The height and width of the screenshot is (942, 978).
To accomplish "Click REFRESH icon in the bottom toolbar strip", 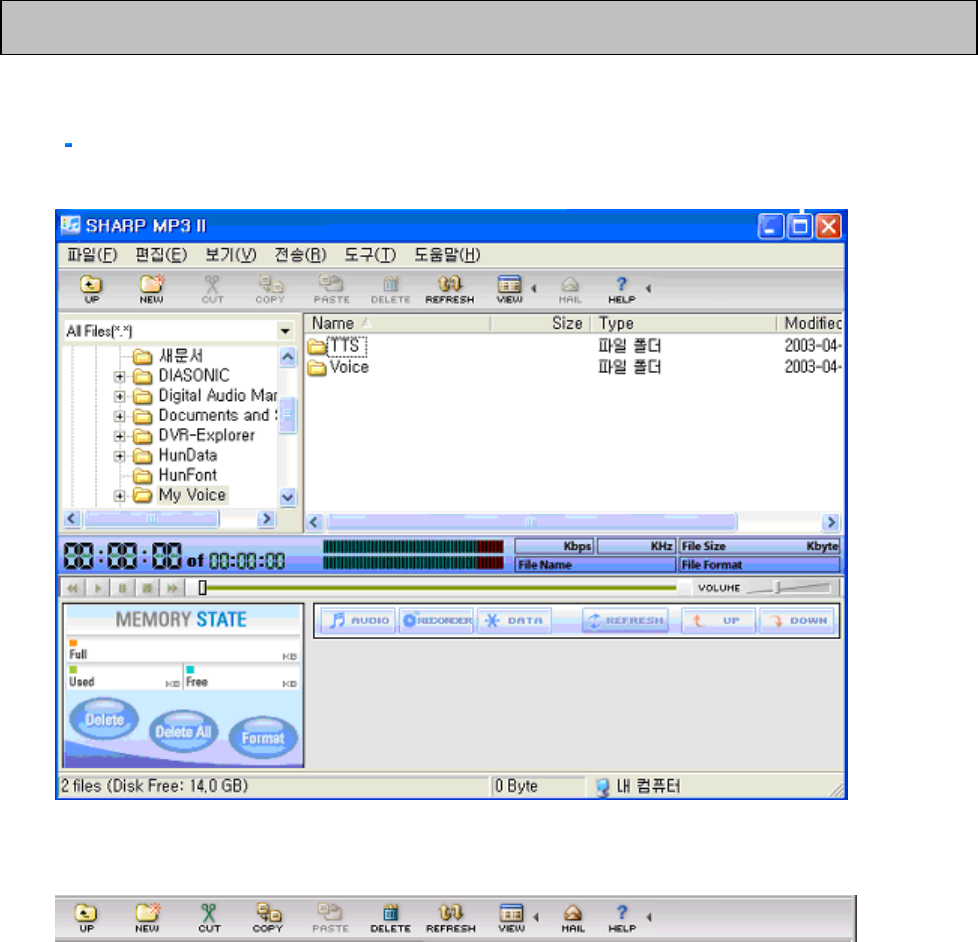I will pyautogui.click(x=451, y=918).
